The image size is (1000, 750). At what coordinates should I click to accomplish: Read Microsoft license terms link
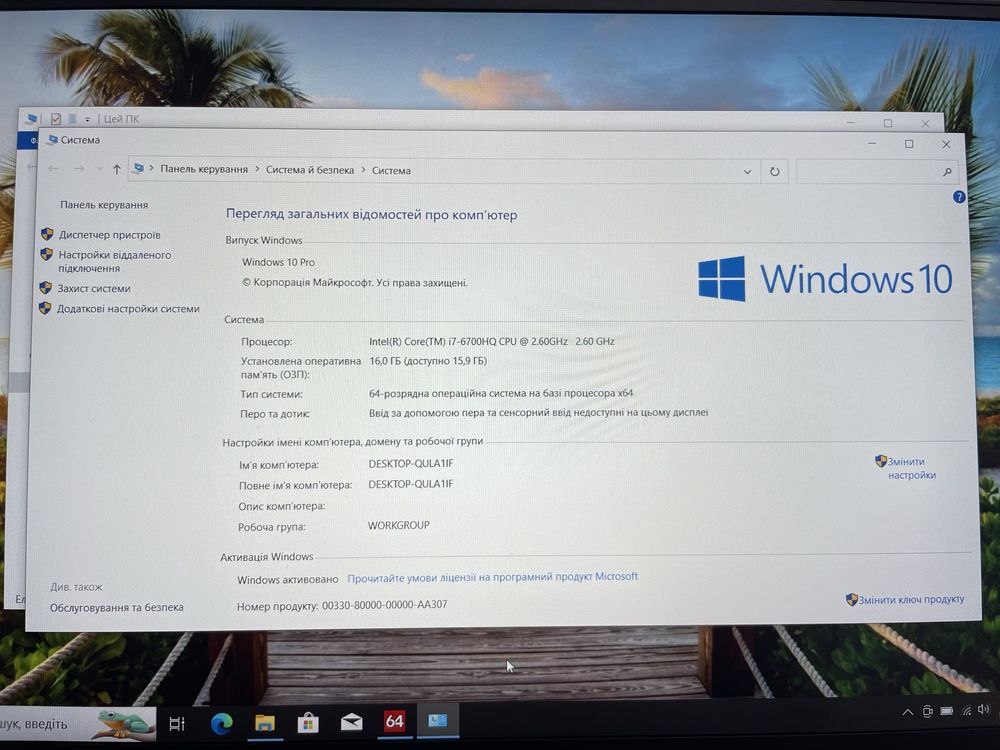click(x=492, y=577)
